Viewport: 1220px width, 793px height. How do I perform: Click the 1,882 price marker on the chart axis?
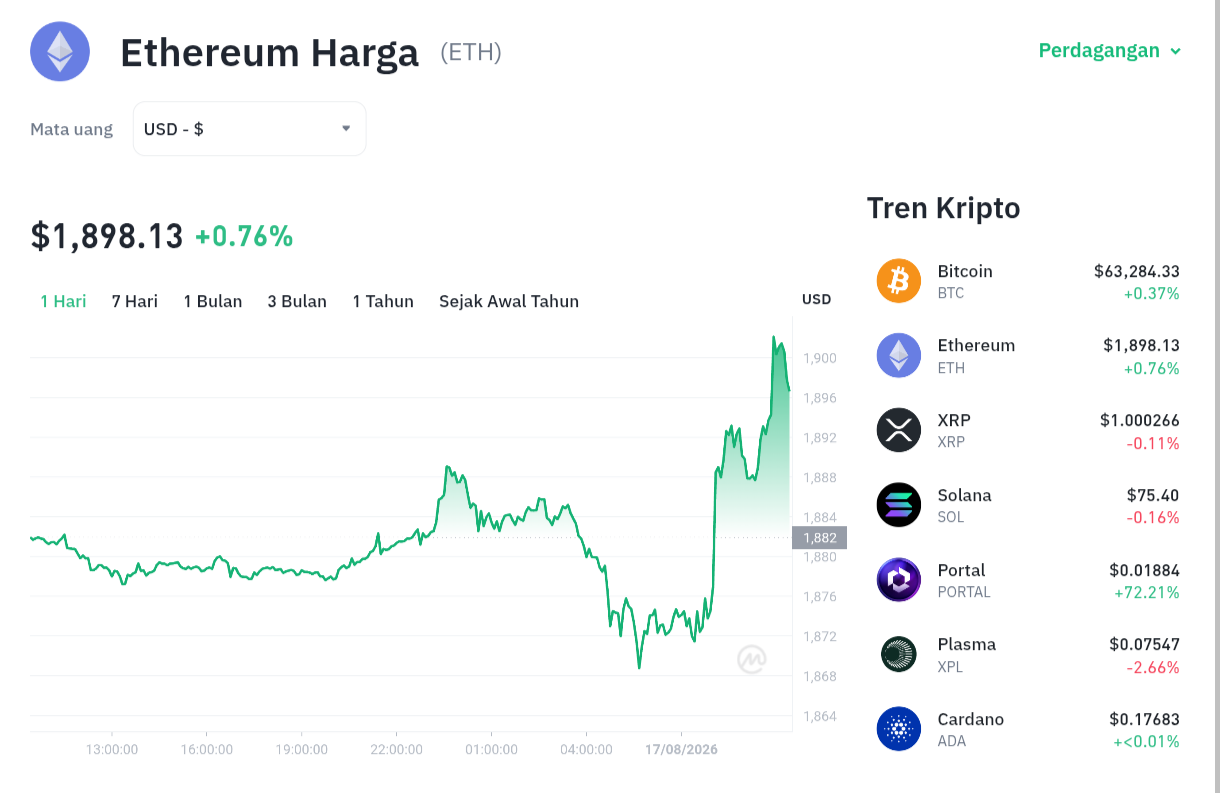coord(819,538)
